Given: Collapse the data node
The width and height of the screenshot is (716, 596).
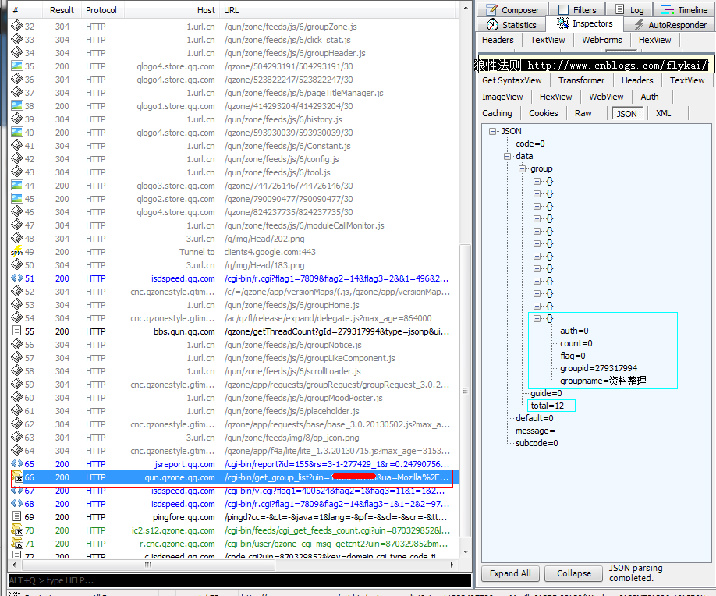Looking at the screenshot, I should pos(507,156).
